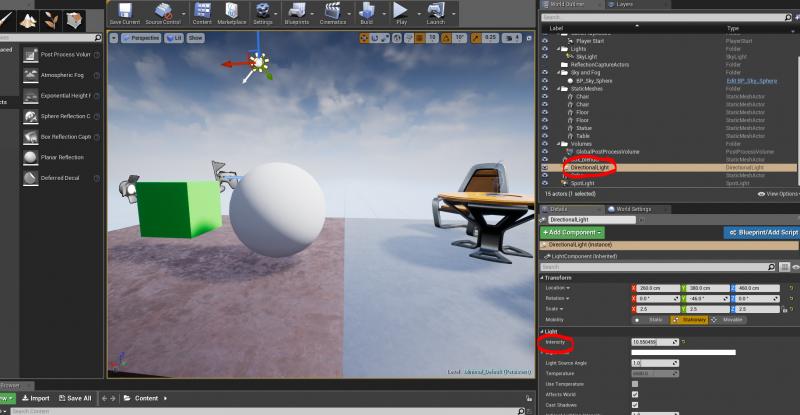Viewport: 800px width, 415px height.
Task: Open the Build options dropdown arrow
Action: [x=384, y=14]
